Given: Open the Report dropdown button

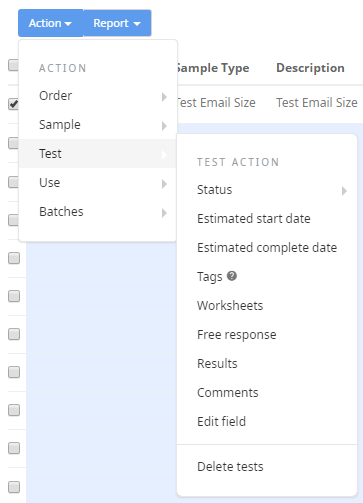Looking at the screenshot, I should coord(117,23).
